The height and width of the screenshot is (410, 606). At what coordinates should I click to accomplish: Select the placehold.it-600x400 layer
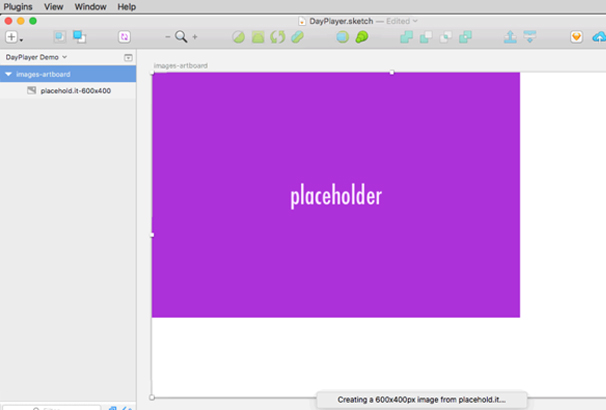pyautogui.click(x=75, y=90)
